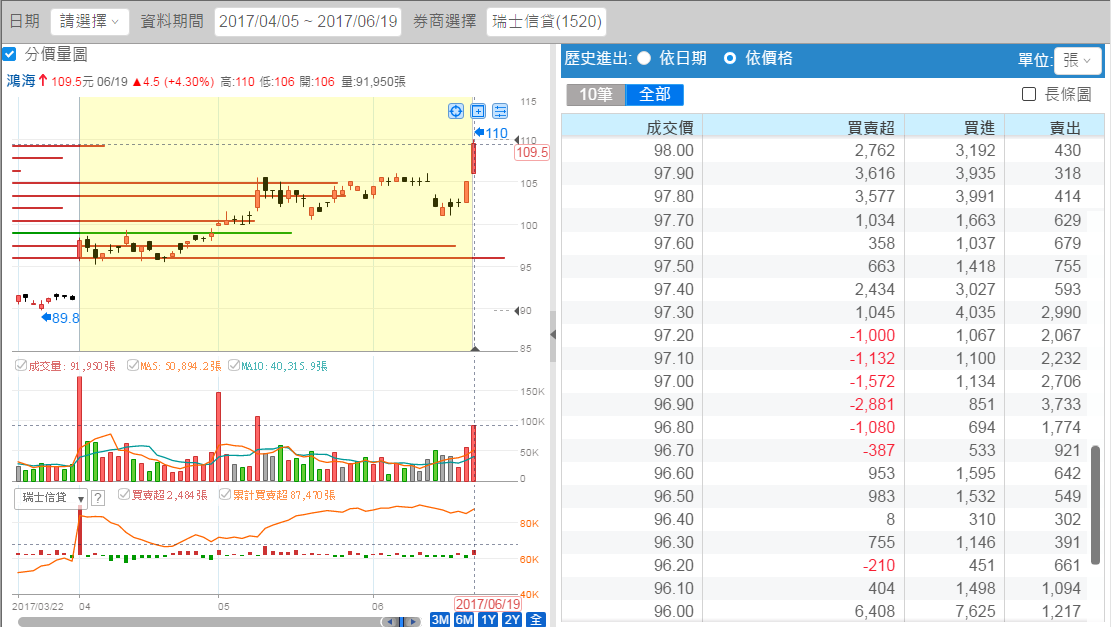This screenshot has height=627, width=1111.
Task: Click the blue 89.8 low price arrow marker
Action: point(59,317)
